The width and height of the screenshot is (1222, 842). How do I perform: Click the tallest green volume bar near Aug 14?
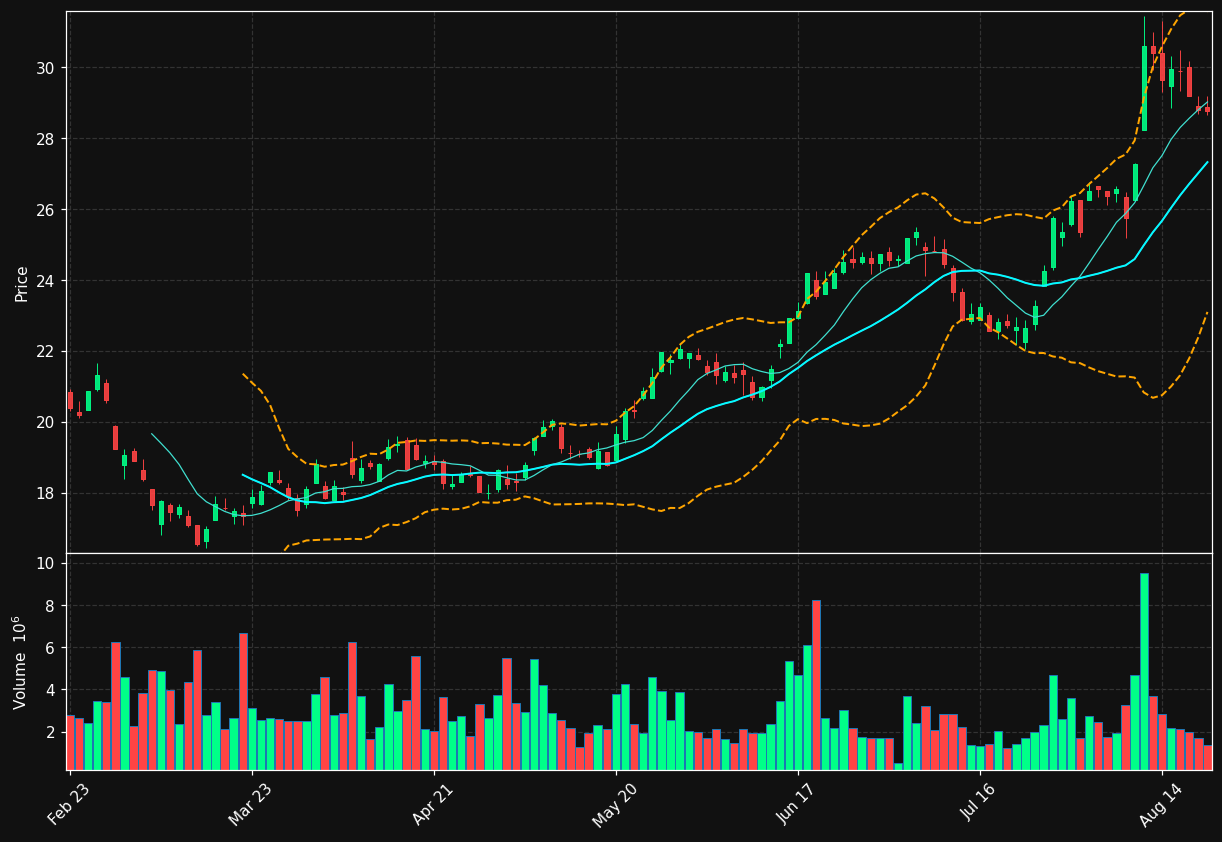point(1144,671)
